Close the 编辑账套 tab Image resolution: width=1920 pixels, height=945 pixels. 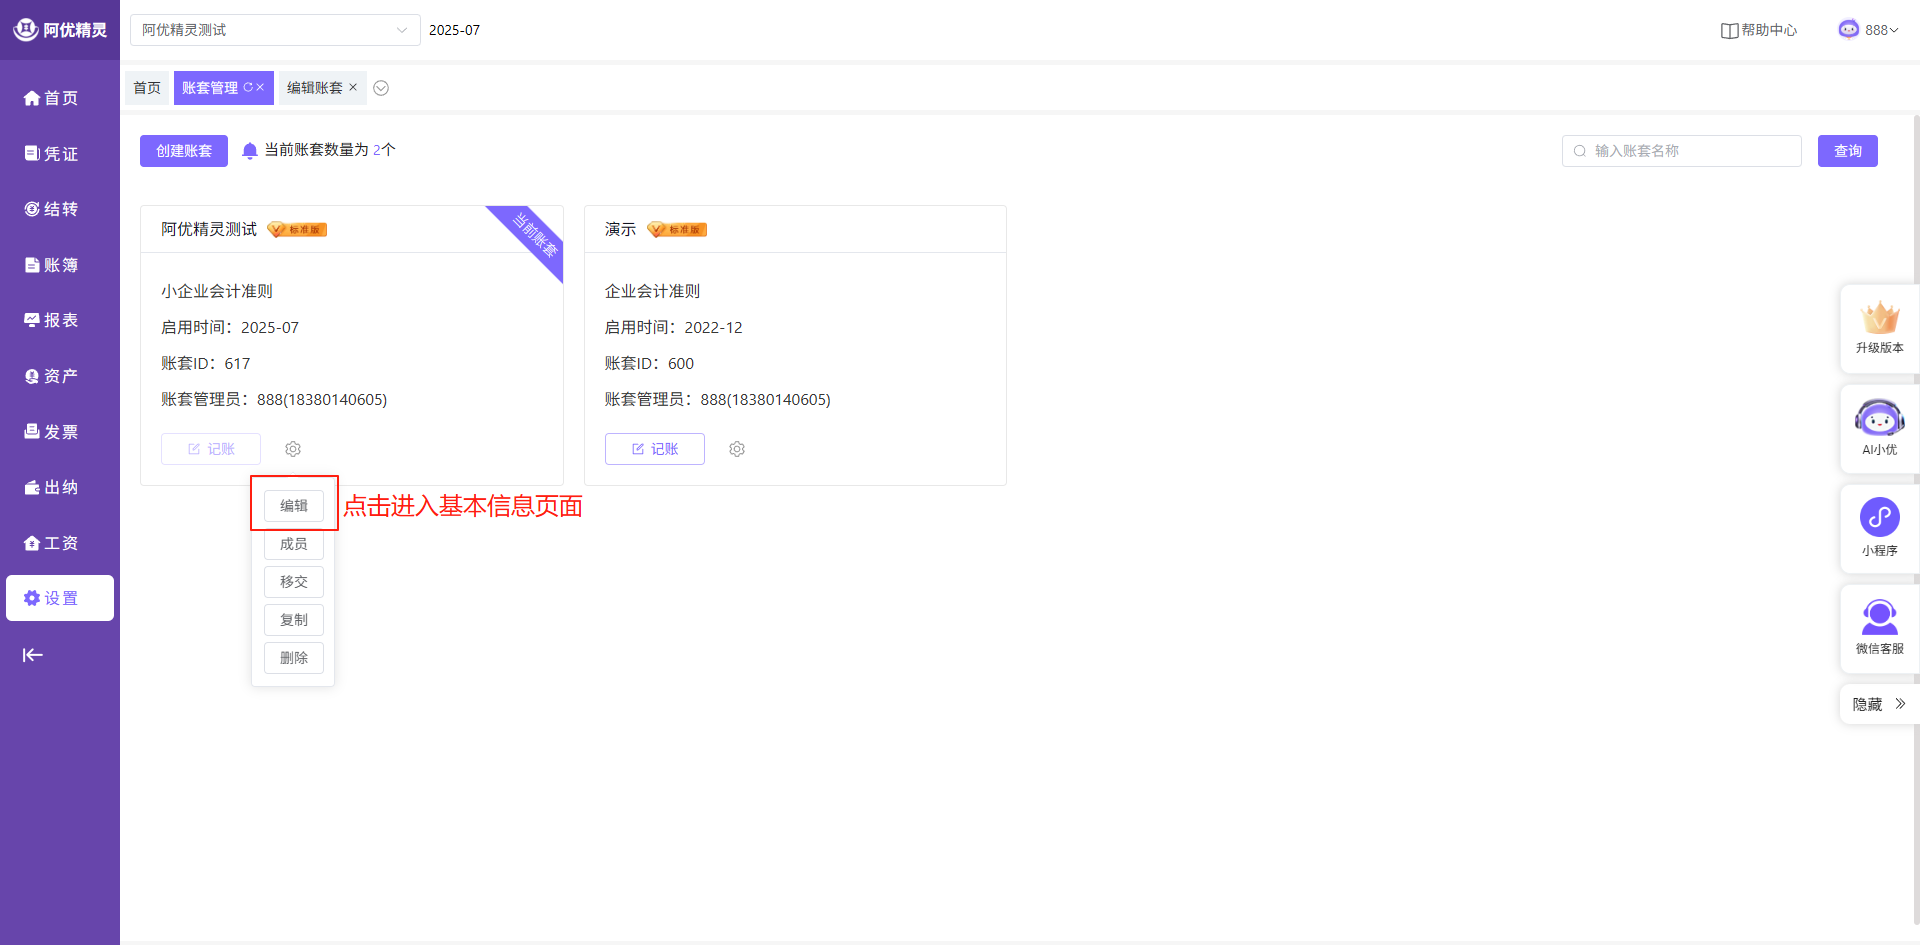point(353,88)
